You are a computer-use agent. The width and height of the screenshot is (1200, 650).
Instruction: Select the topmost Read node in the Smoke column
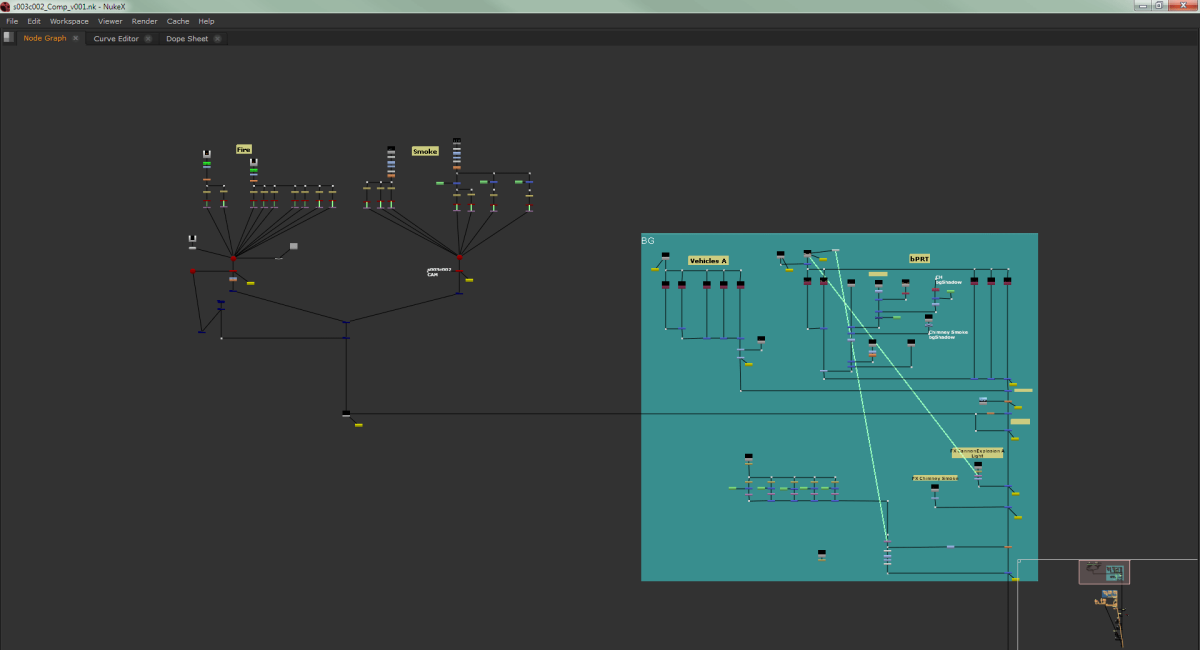pyautogui.click(x=455, y=140)
